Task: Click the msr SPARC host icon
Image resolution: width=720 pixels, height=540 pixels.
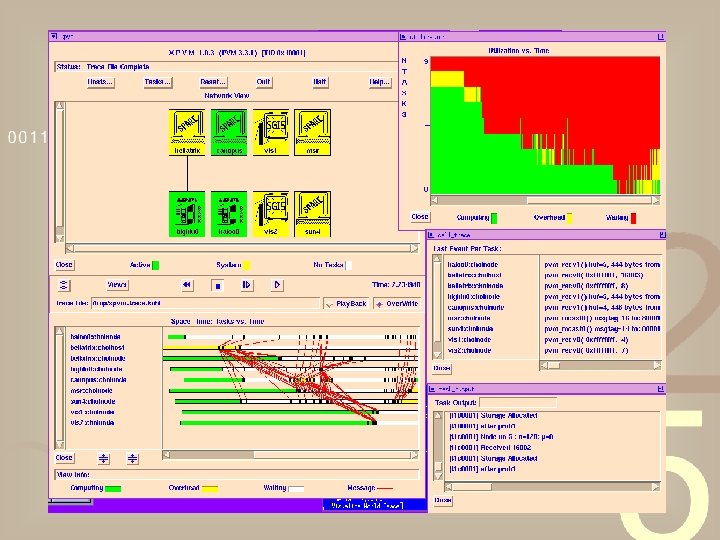Action: pos(312,132)
